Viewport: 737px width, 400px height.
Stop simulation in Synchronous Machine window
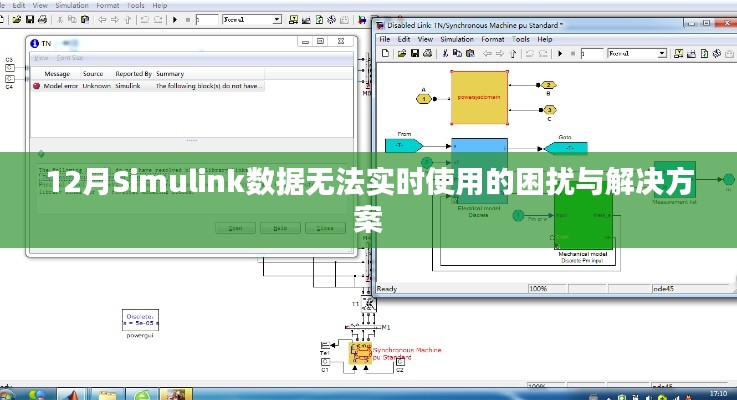coord(572,54)
